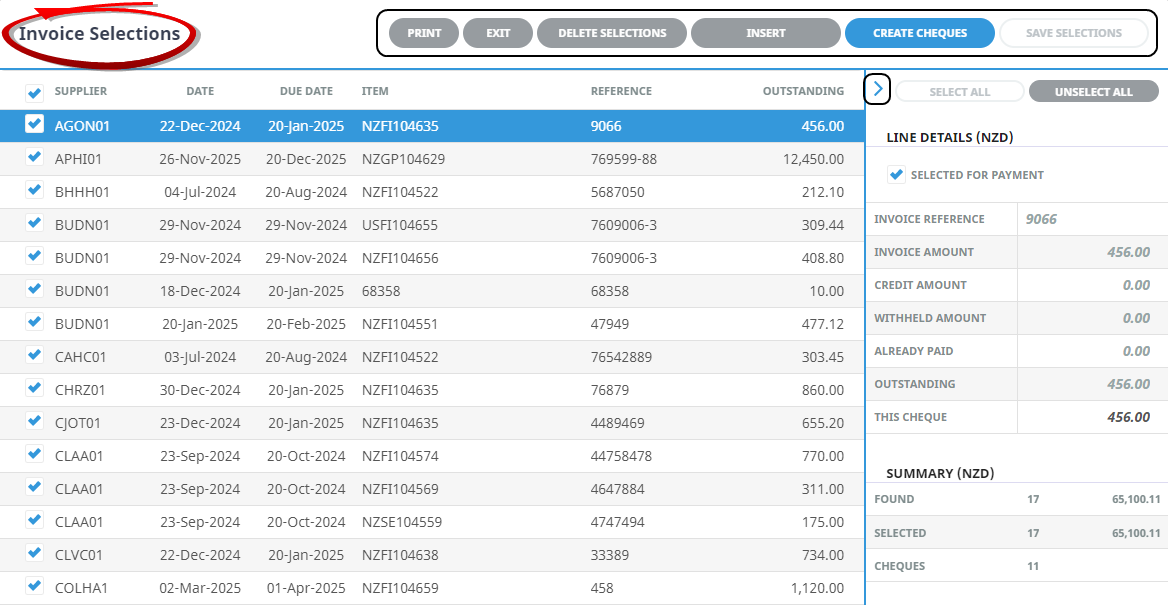Create cheques for selected invoices
Image resolution: width=1168 pixels, height=605 pixels.
tap(919, 33)
